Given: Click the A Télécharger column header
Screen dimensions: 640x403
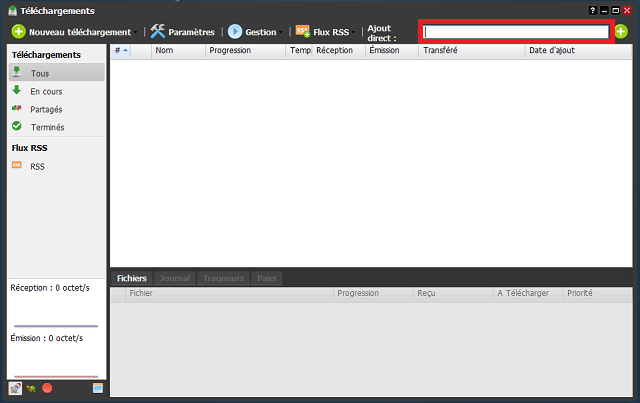Looking at the screenshot, I should 528,293.
